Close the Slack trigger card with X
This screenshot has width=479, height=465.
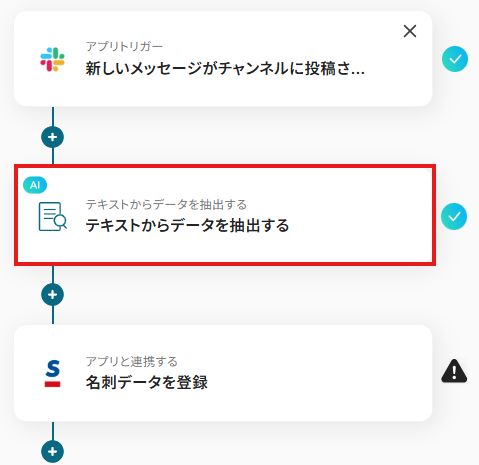pos(410,31)
